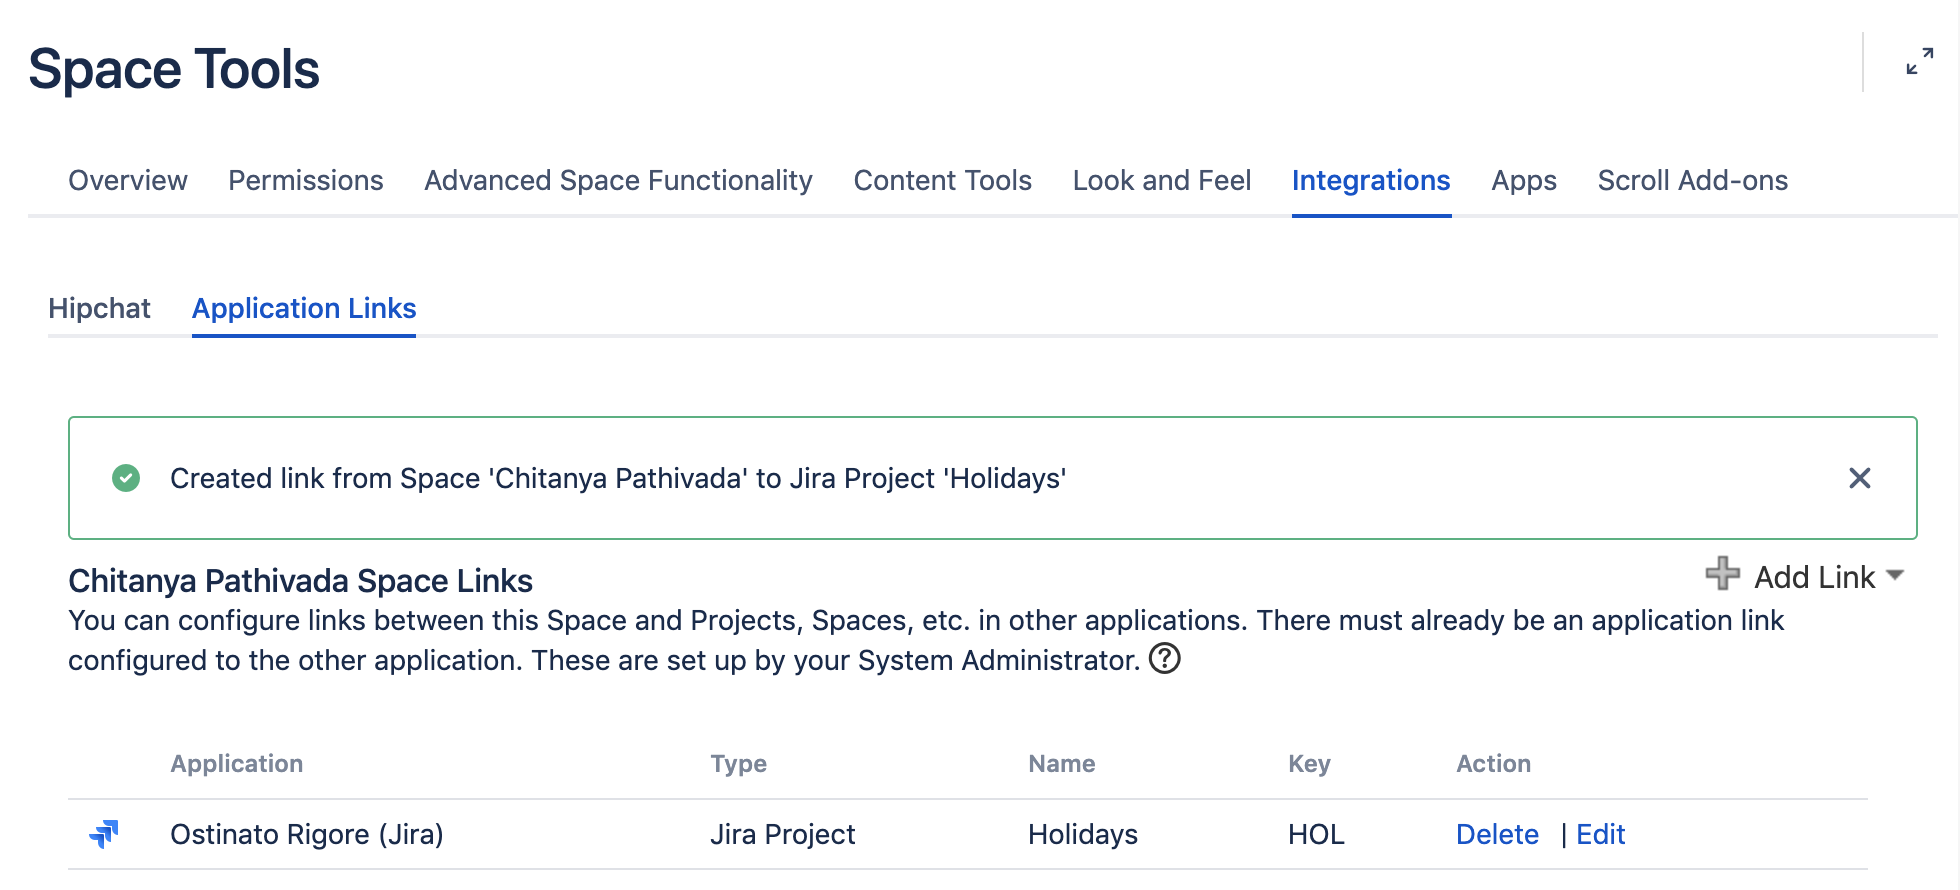The width and height of the screenshot is (1960, 890).
Task: Dismiss the created link success message
Action: point(1859,478)
